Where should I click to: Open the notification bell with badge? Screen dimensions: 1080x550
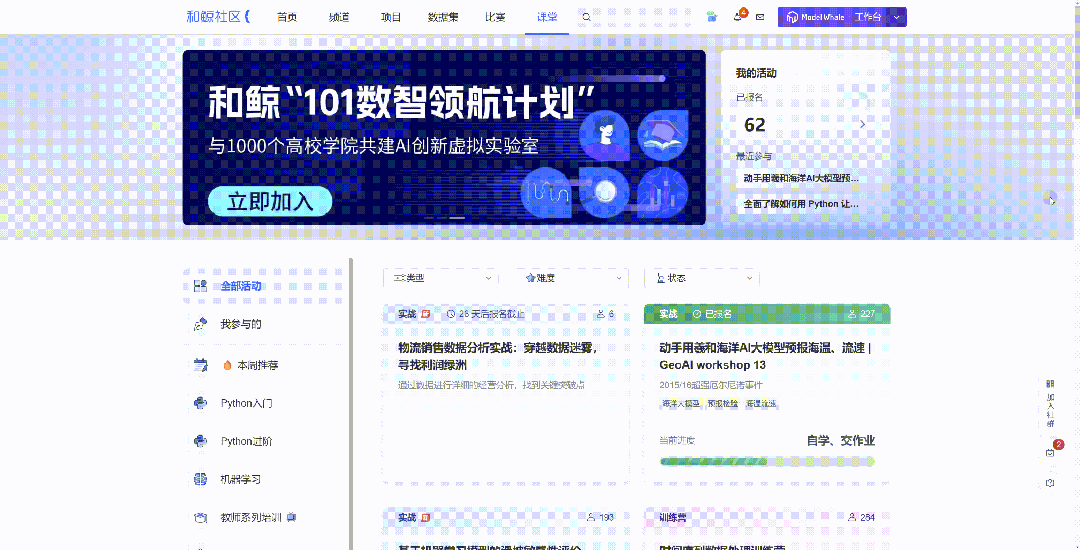[739, 17]
